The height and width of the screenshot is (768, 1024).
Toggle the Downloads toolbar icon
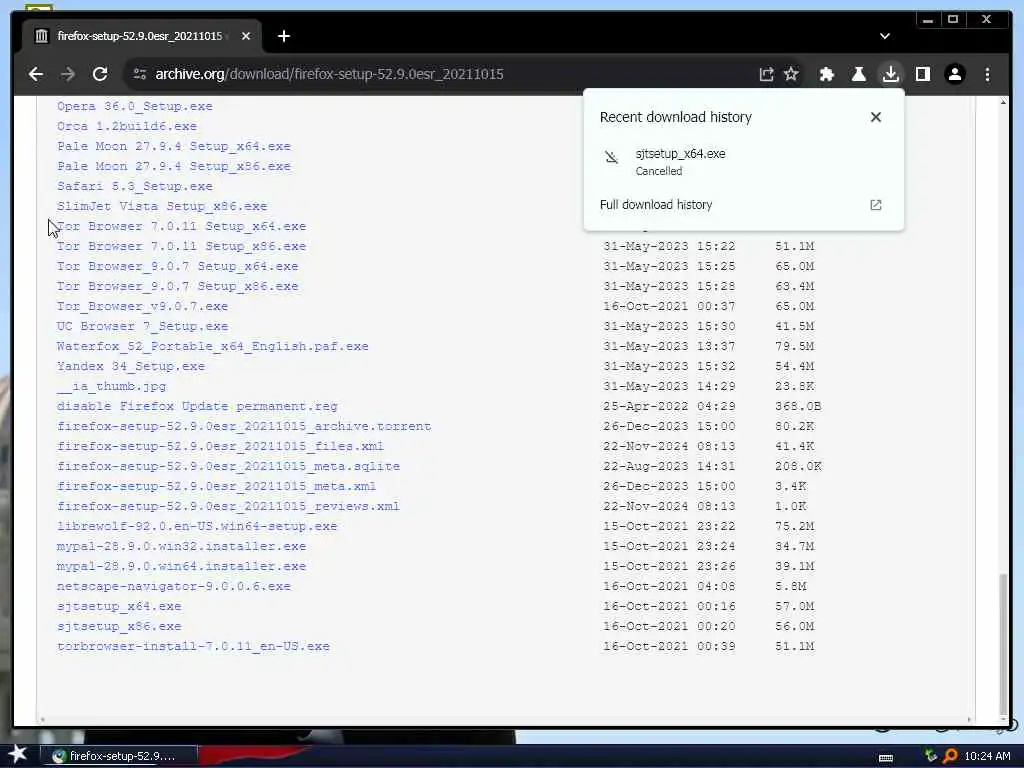coord(891,74)
